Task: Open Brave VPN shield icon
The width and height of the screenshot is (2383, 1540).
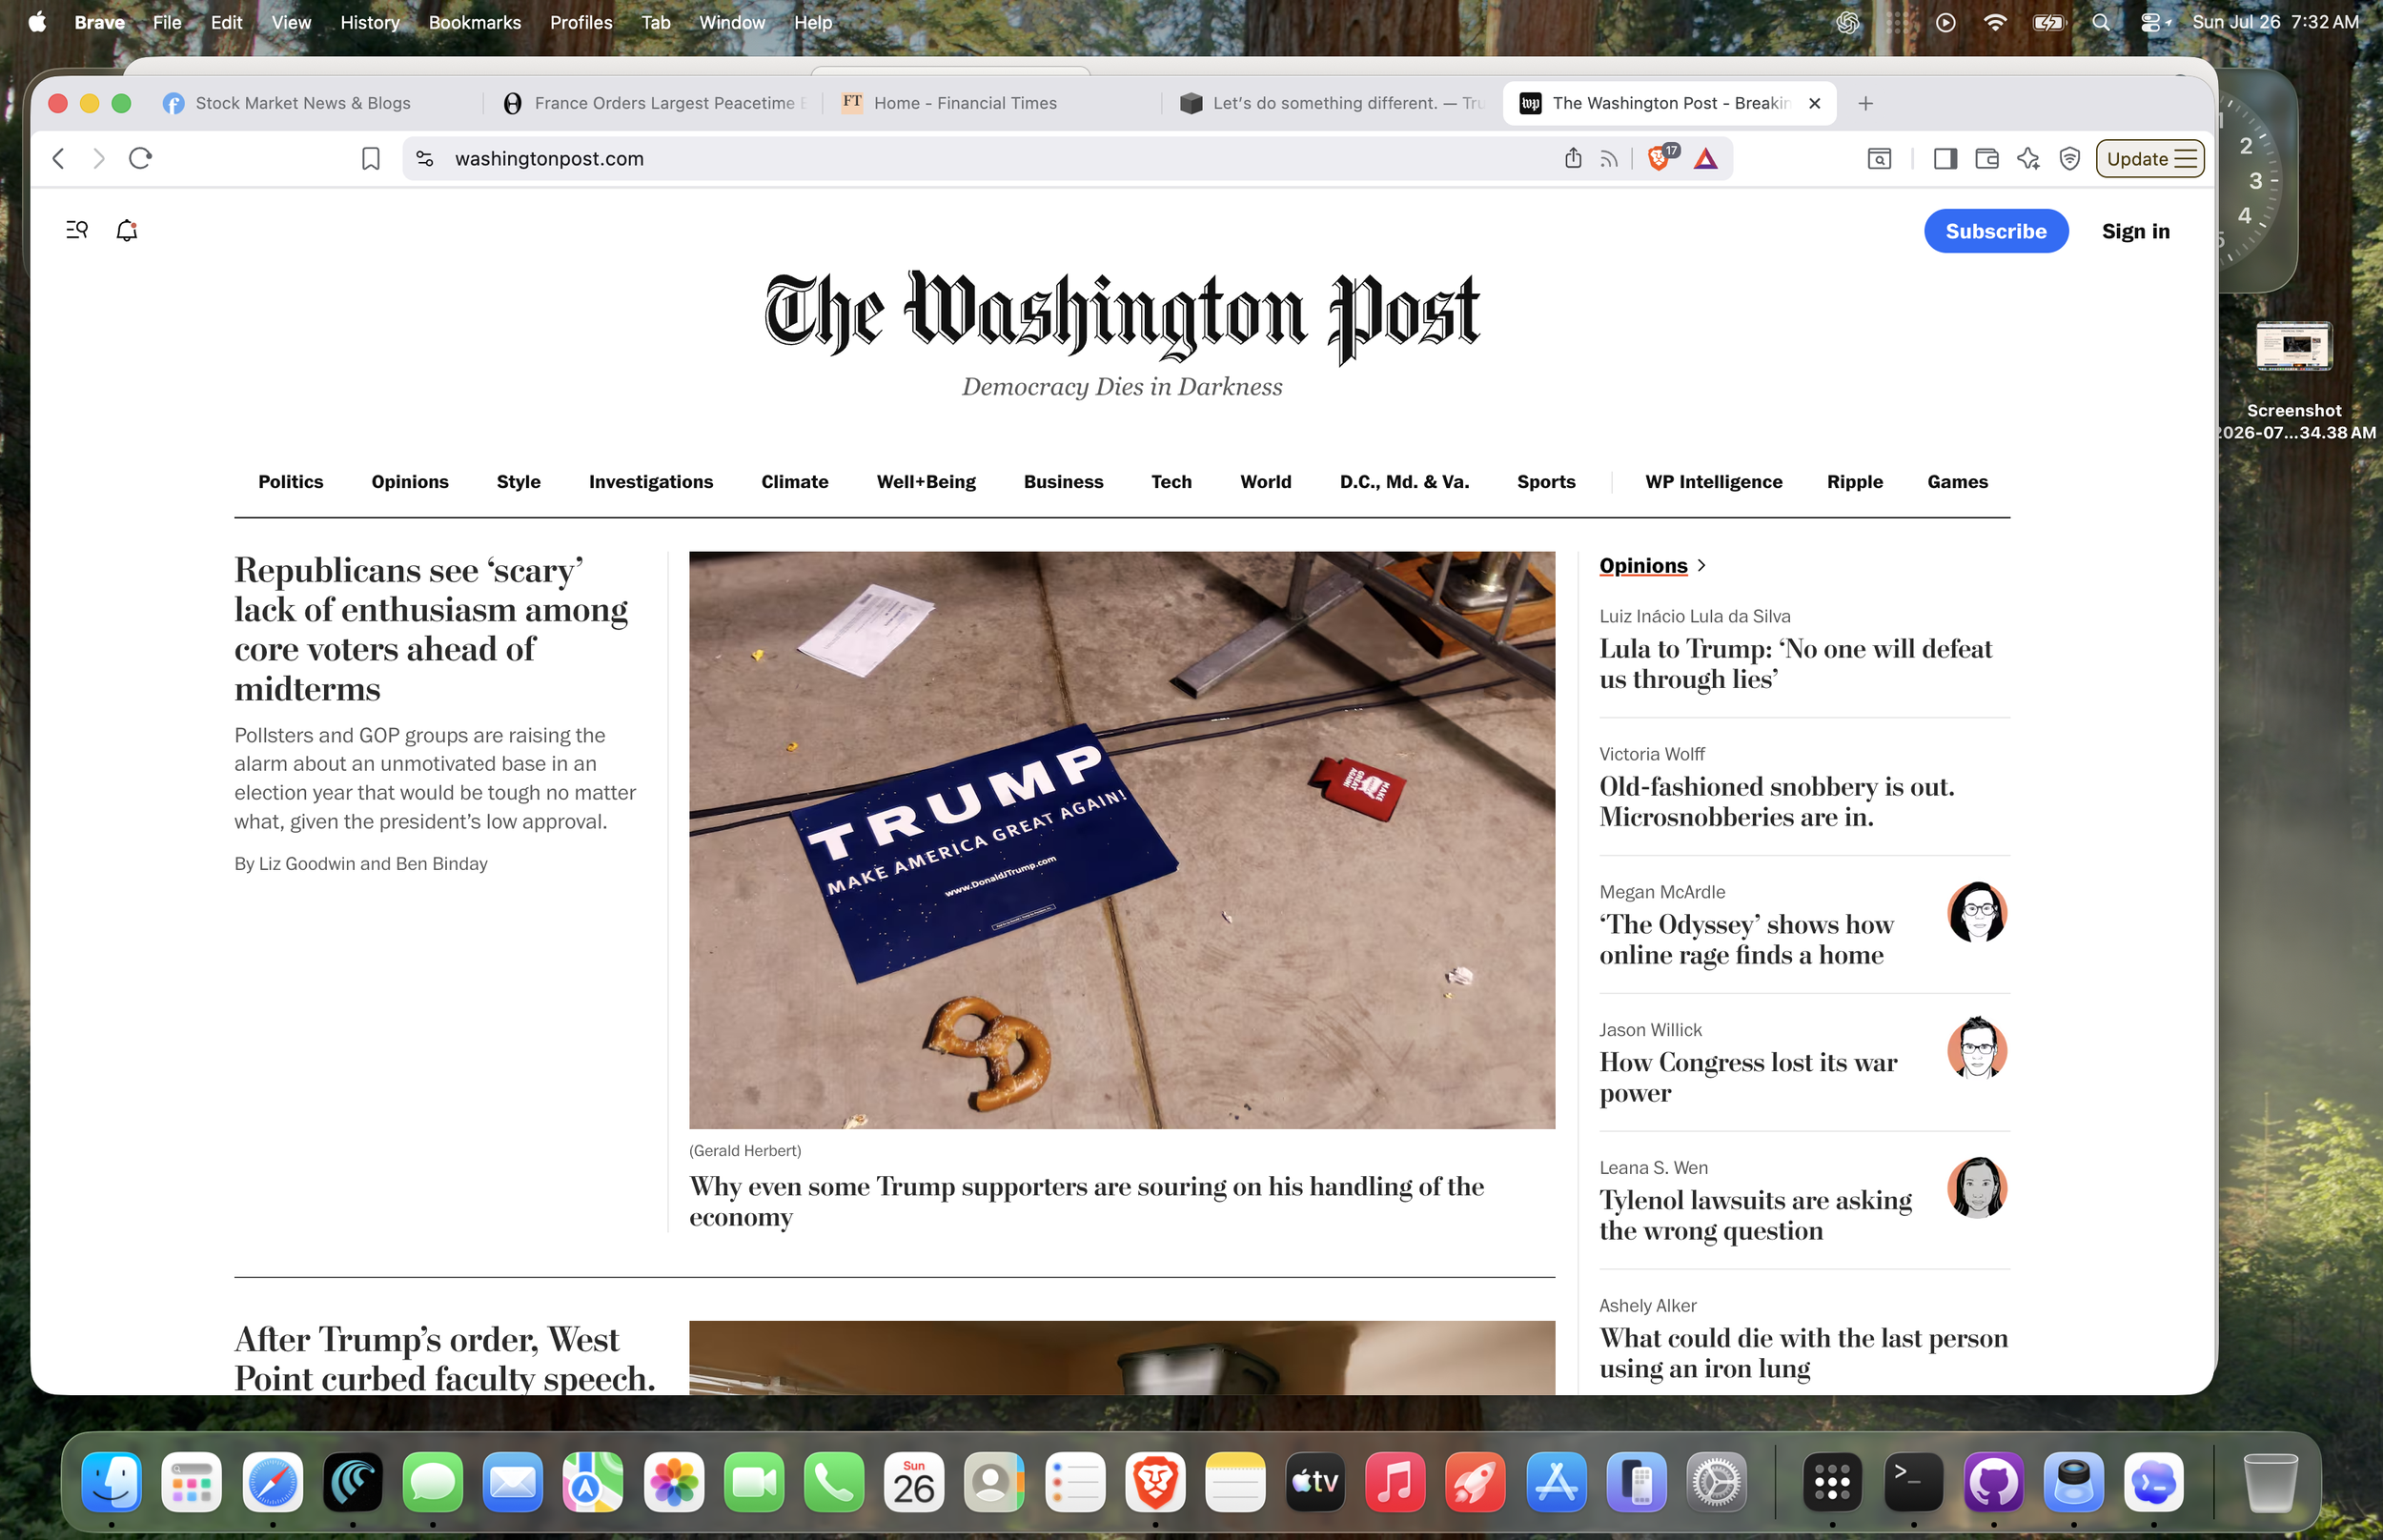Action: [2070, 158]
